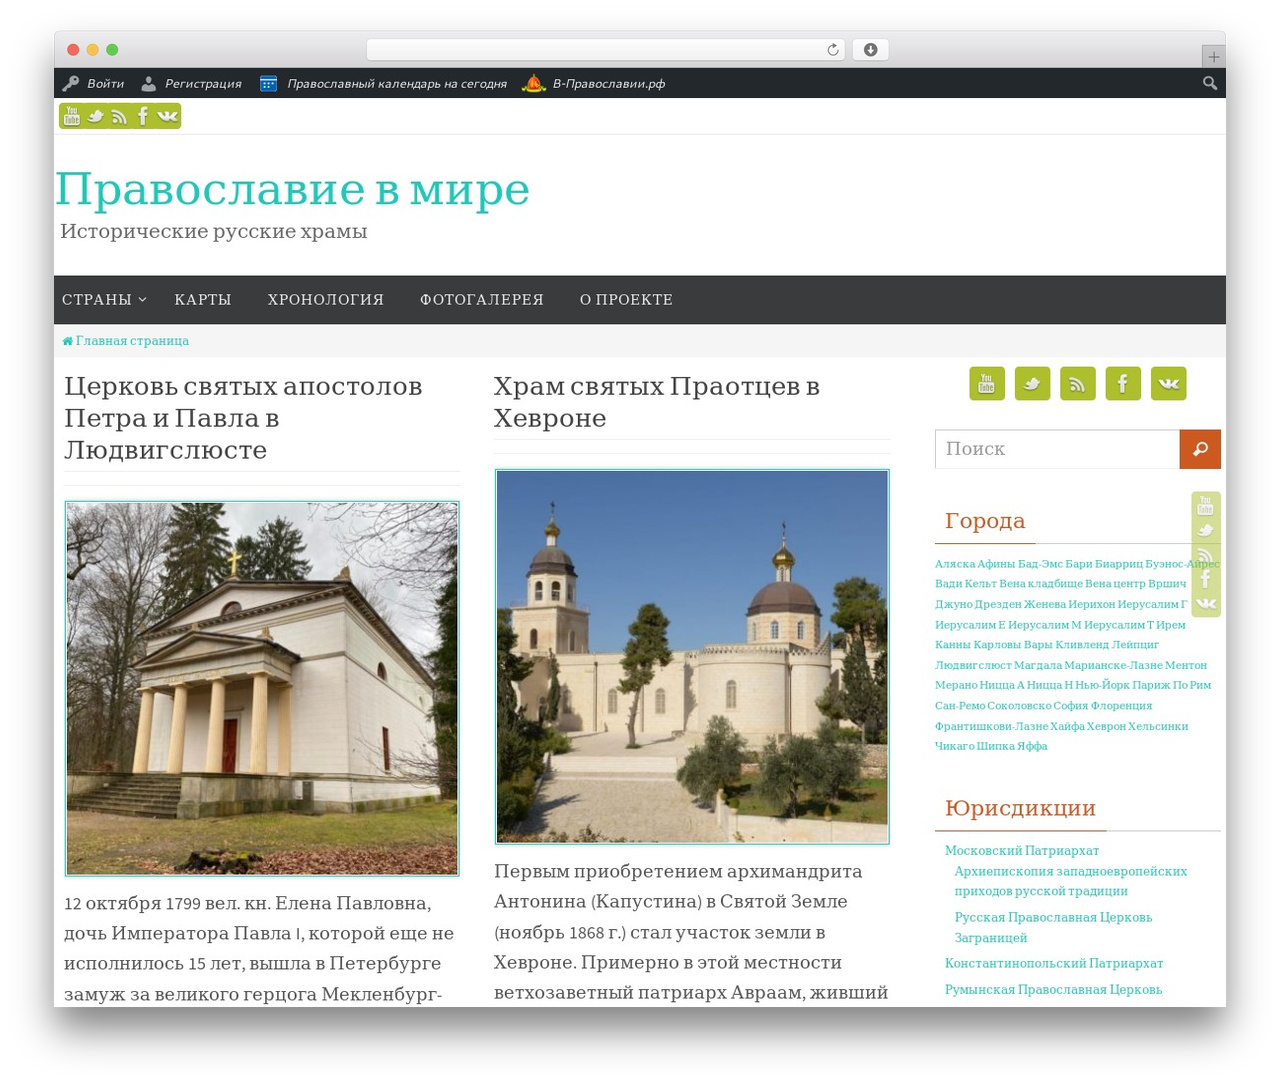Image resolution: width=1280 pixels, height=1084 pixels.
Task: Select city tag Людвигслюст
Action: click(973, 665)
